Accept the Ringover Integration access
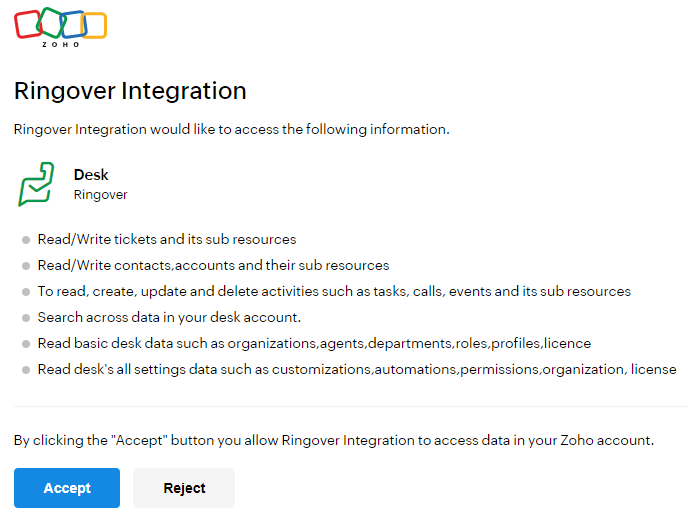 (67, 488)
